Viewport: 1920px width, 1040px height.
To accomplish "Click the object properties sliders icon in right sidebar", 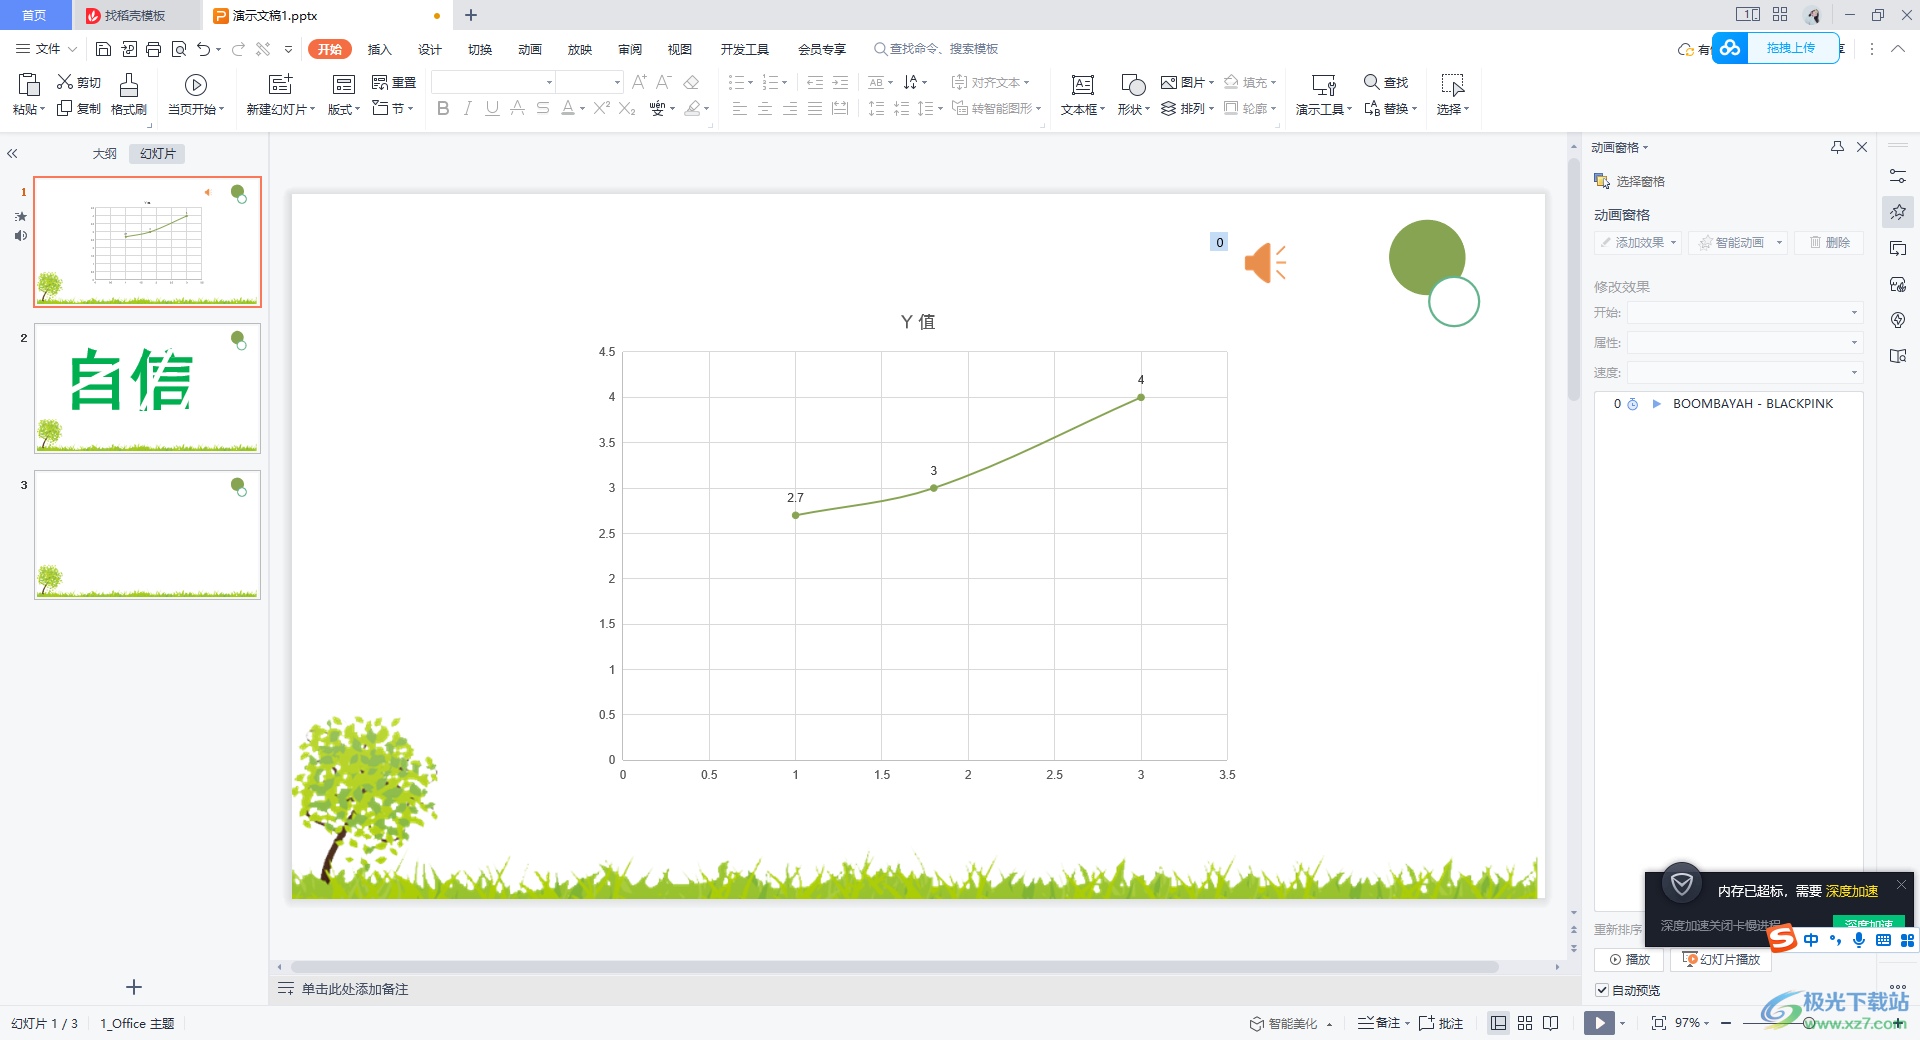I will point(1898,176).
